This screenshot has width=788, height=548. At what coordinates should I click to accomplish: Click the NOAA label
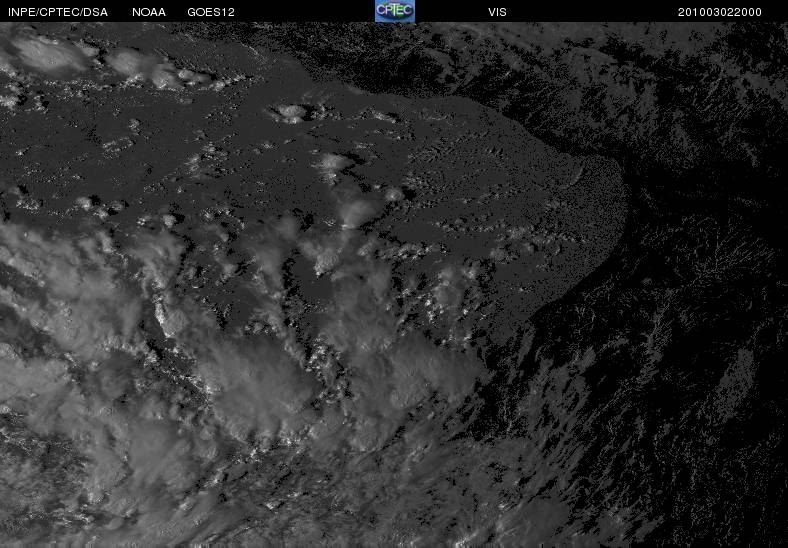click(x=149, y=12)
